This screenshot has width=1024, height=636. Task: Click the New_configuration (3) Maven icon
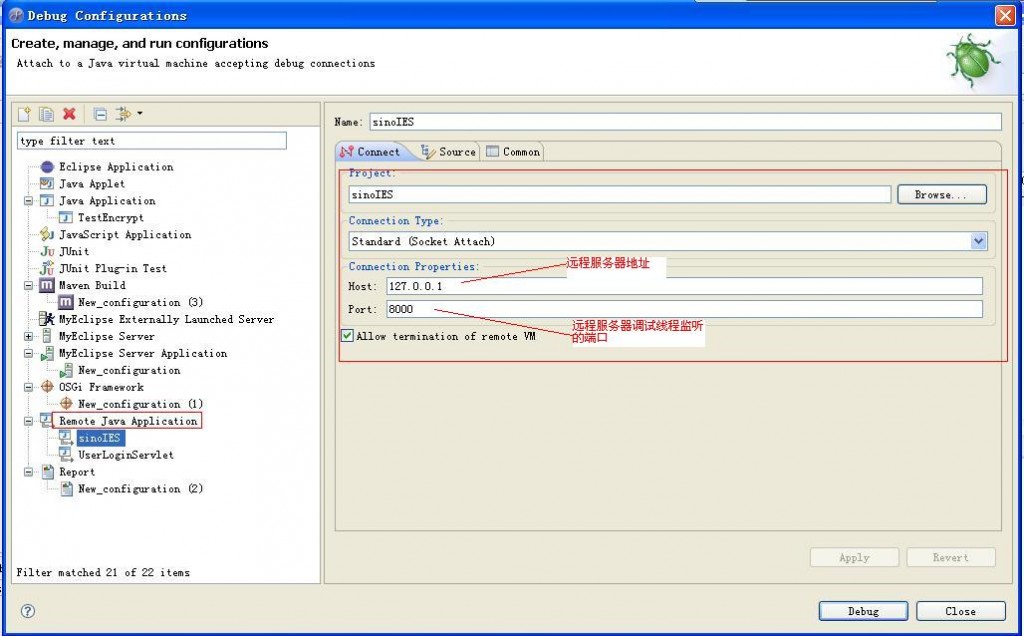click(x=65, y=302)
